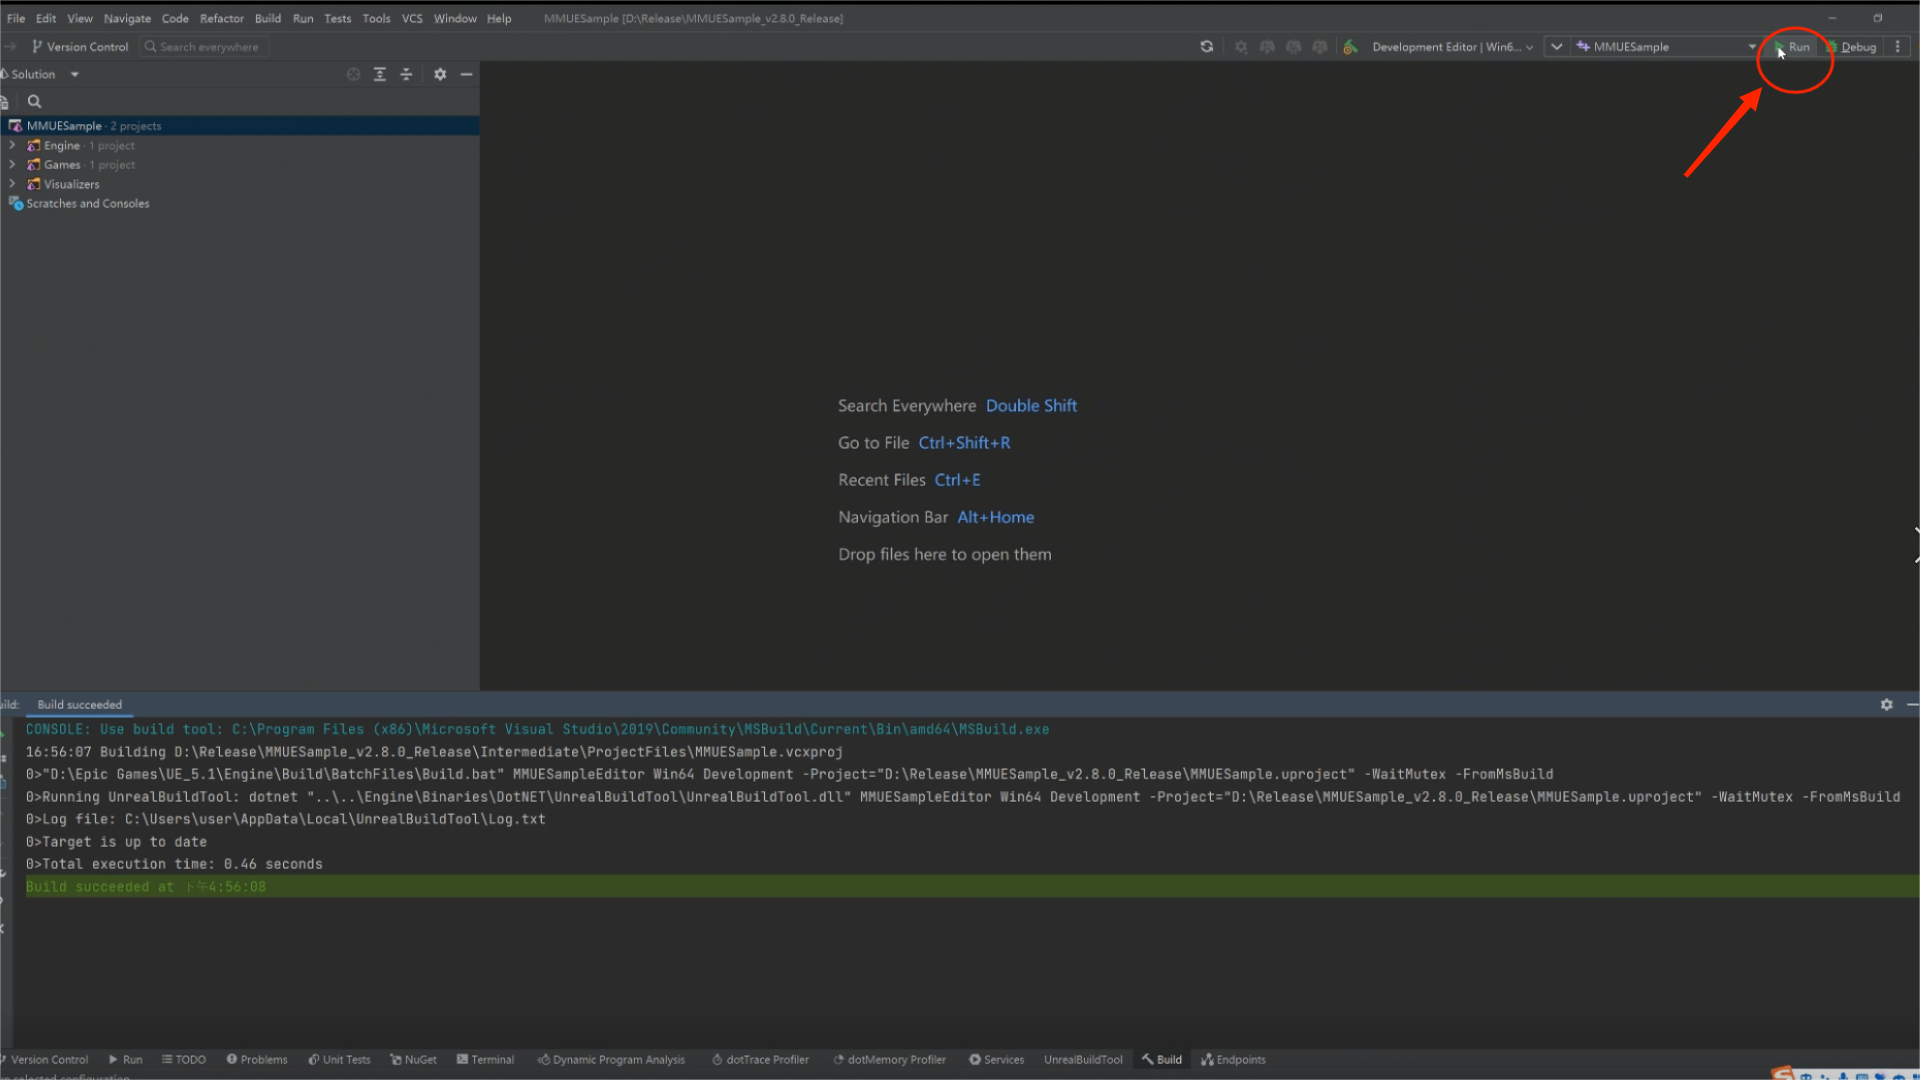Open the Tools menu
The height and width of the screenshot is (1080, 1920).
[376, 18]
